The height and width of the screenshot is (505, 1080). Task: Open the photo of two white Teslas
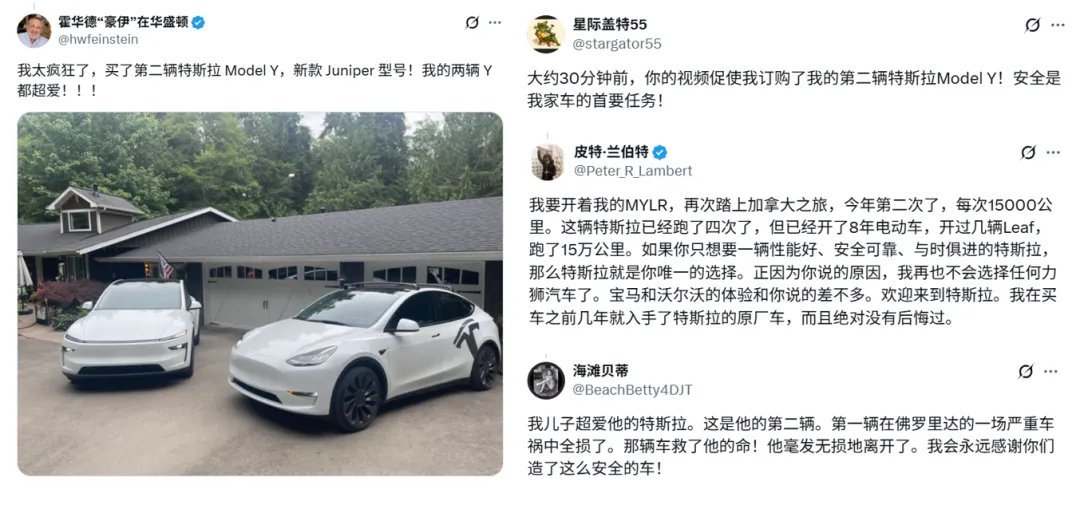tap(260, 294)
